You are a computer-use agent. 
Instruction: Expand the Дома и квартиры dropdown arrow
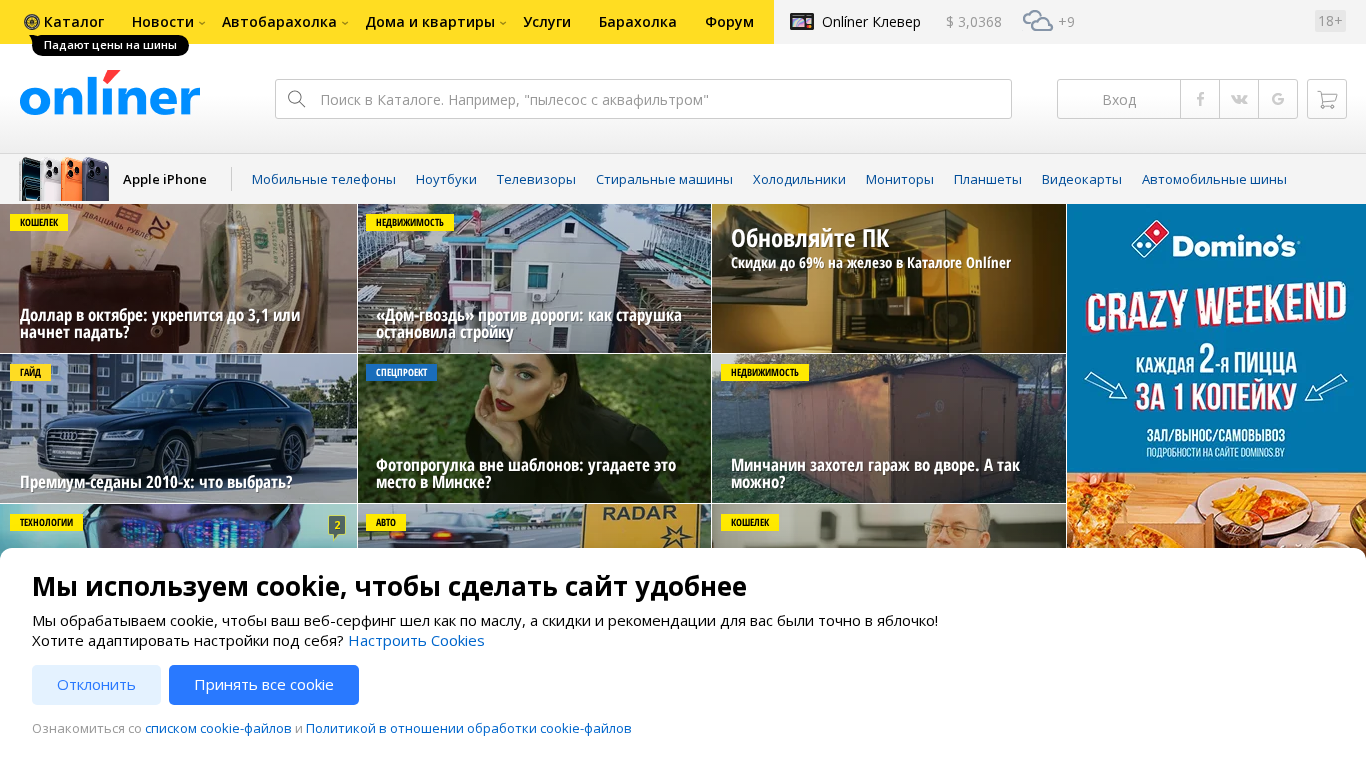point(503,23)
